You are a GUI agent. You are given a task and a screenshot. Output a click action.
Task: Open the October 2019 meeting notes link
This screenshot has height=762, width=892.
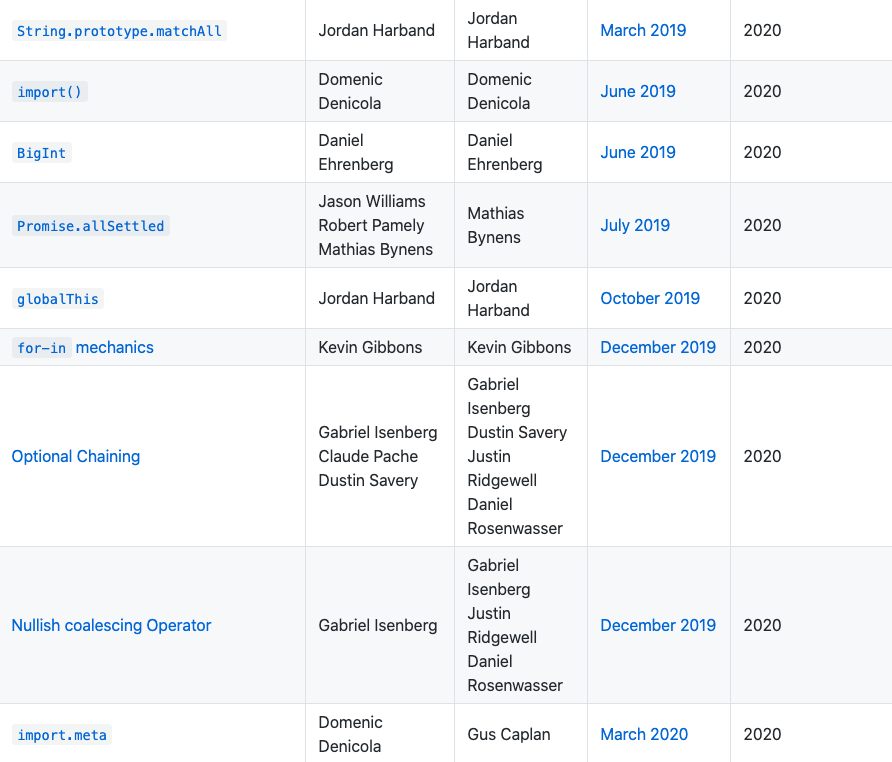tap(650, 298)
